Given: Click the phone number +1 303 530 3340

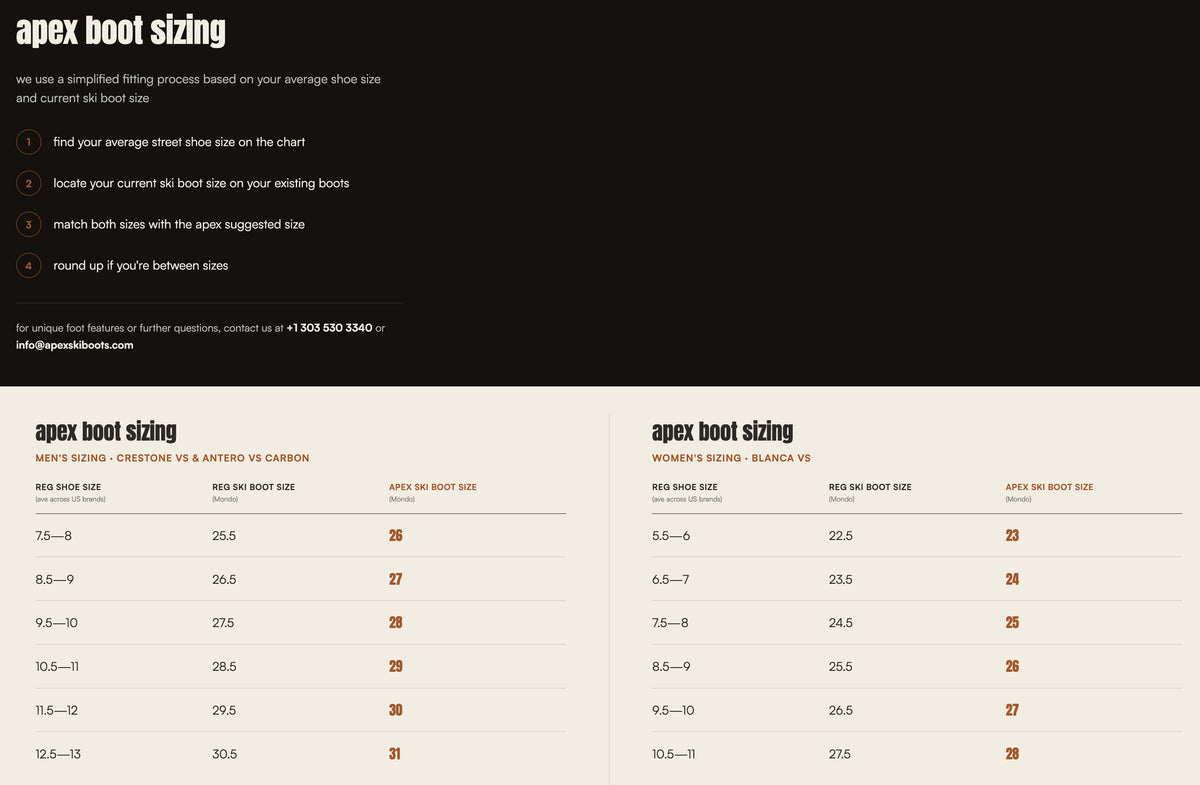Looking at the screenshot, I should click(329, 328).
